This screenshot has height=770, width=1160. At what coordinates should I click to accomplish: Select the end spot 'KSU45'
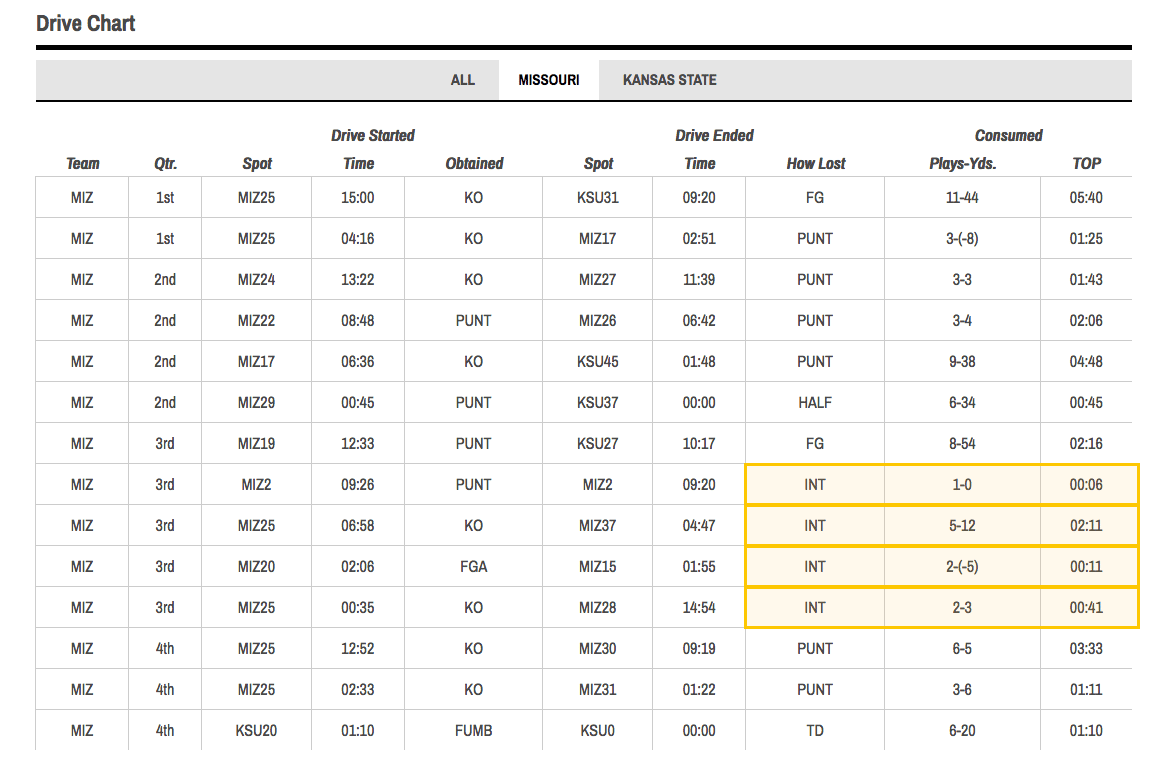point(598,362)
